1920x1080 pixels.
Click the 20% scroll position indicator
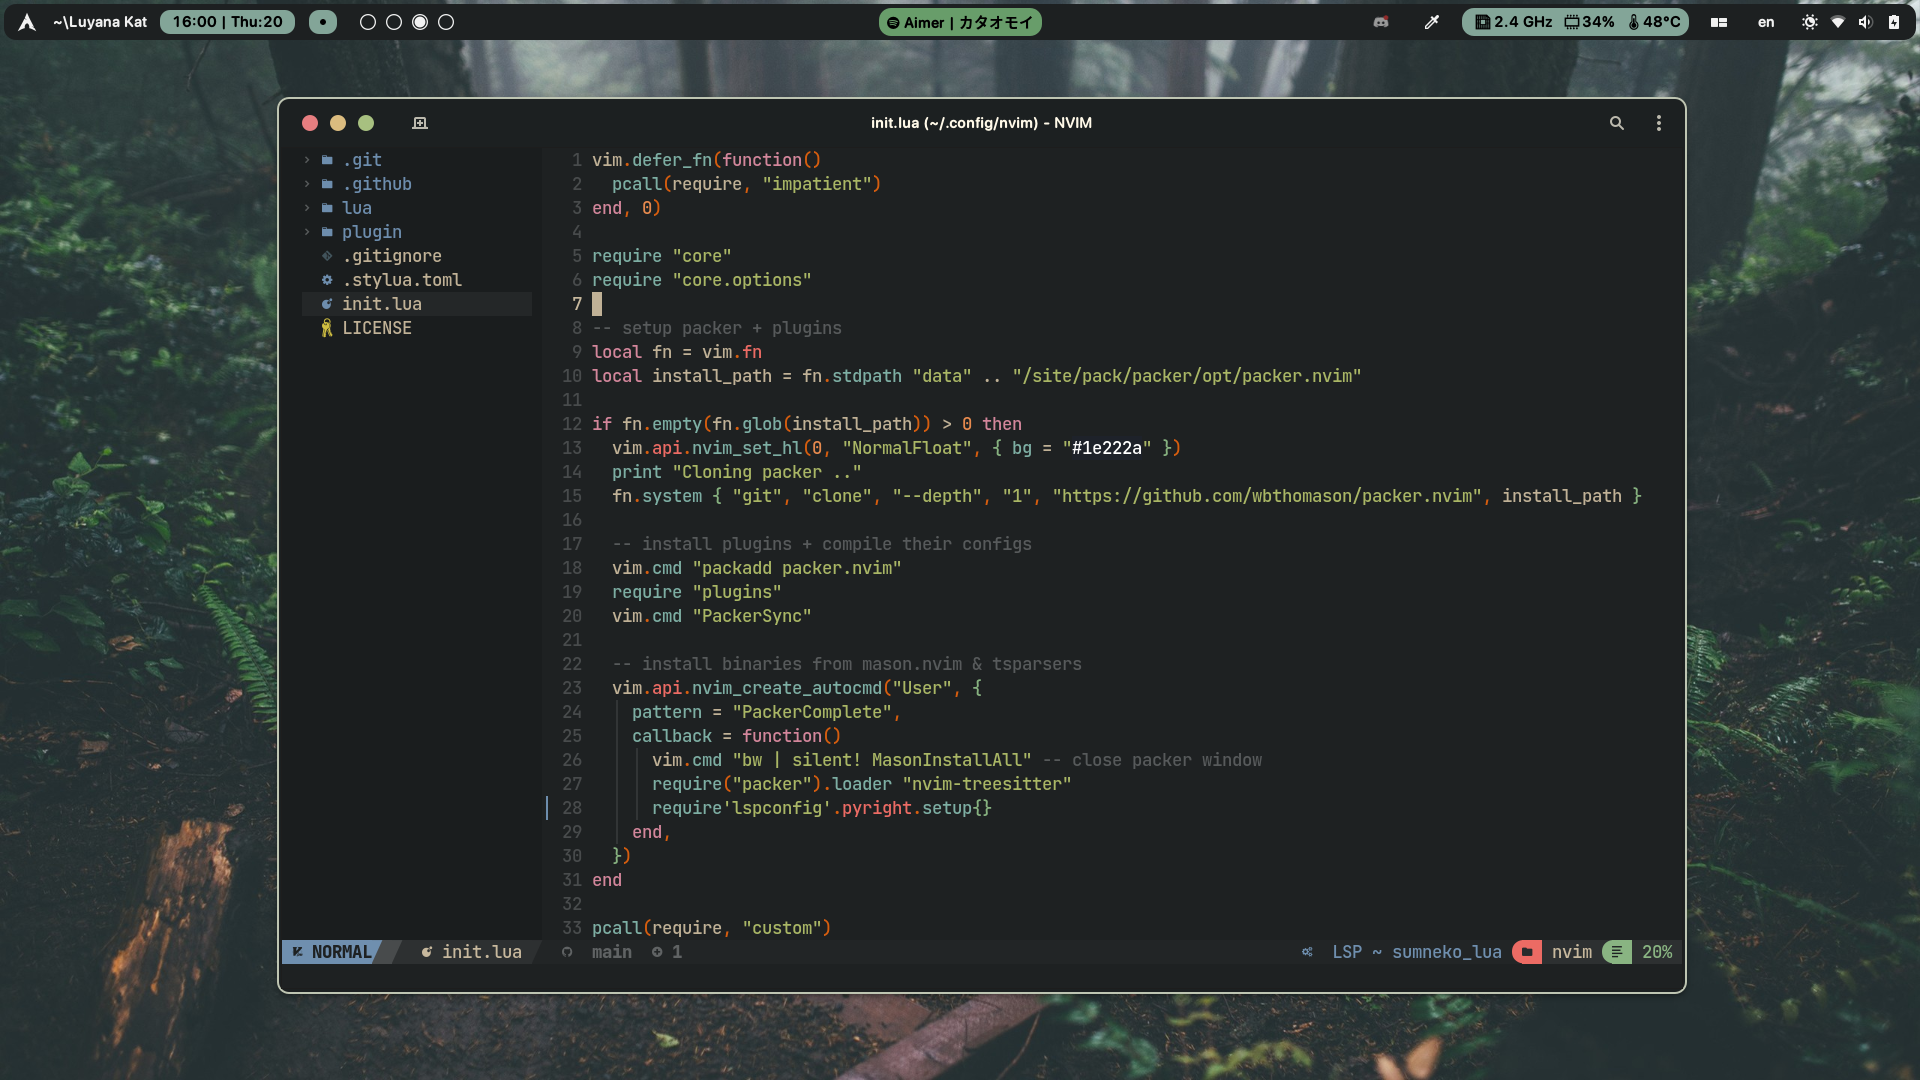(x=1656, y=952)
